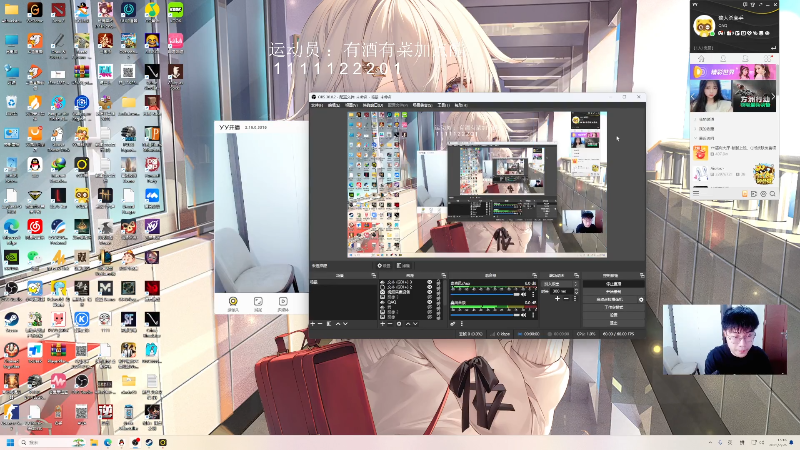Open transition options dots beside minus icon
This screenshot has height=450, width=800.
click(575, 299)
